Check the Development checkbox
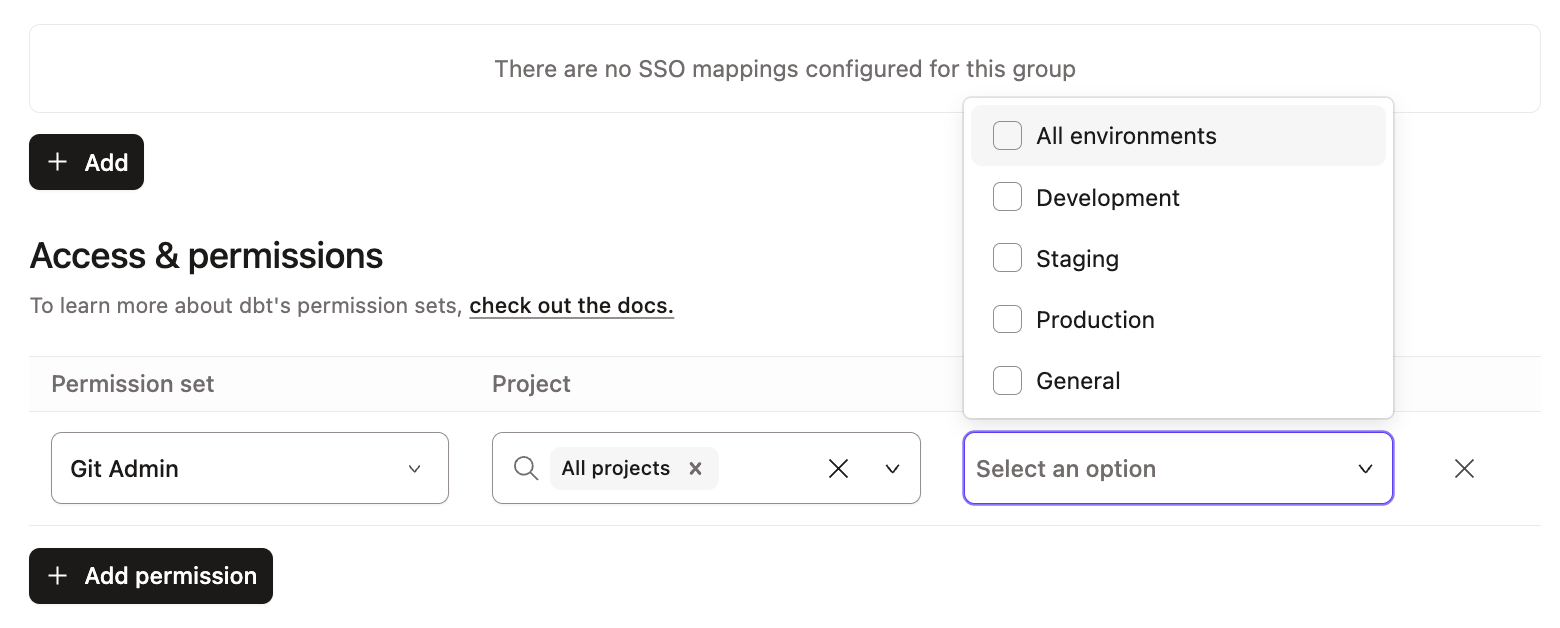1560x628 pixels. pyautogui.click(x=1007, y=196)
